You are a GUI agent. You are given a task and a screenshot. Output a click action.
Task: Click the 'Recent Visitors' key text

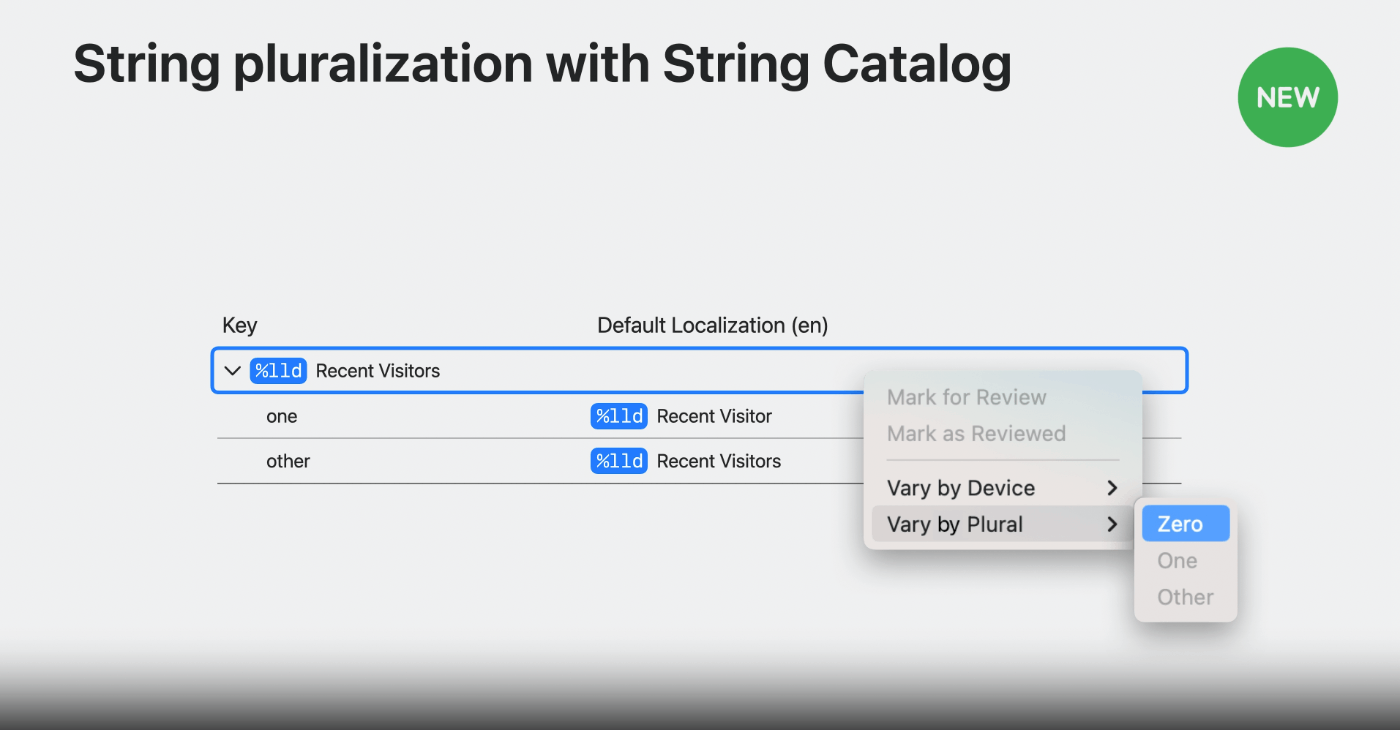(378, 371)
